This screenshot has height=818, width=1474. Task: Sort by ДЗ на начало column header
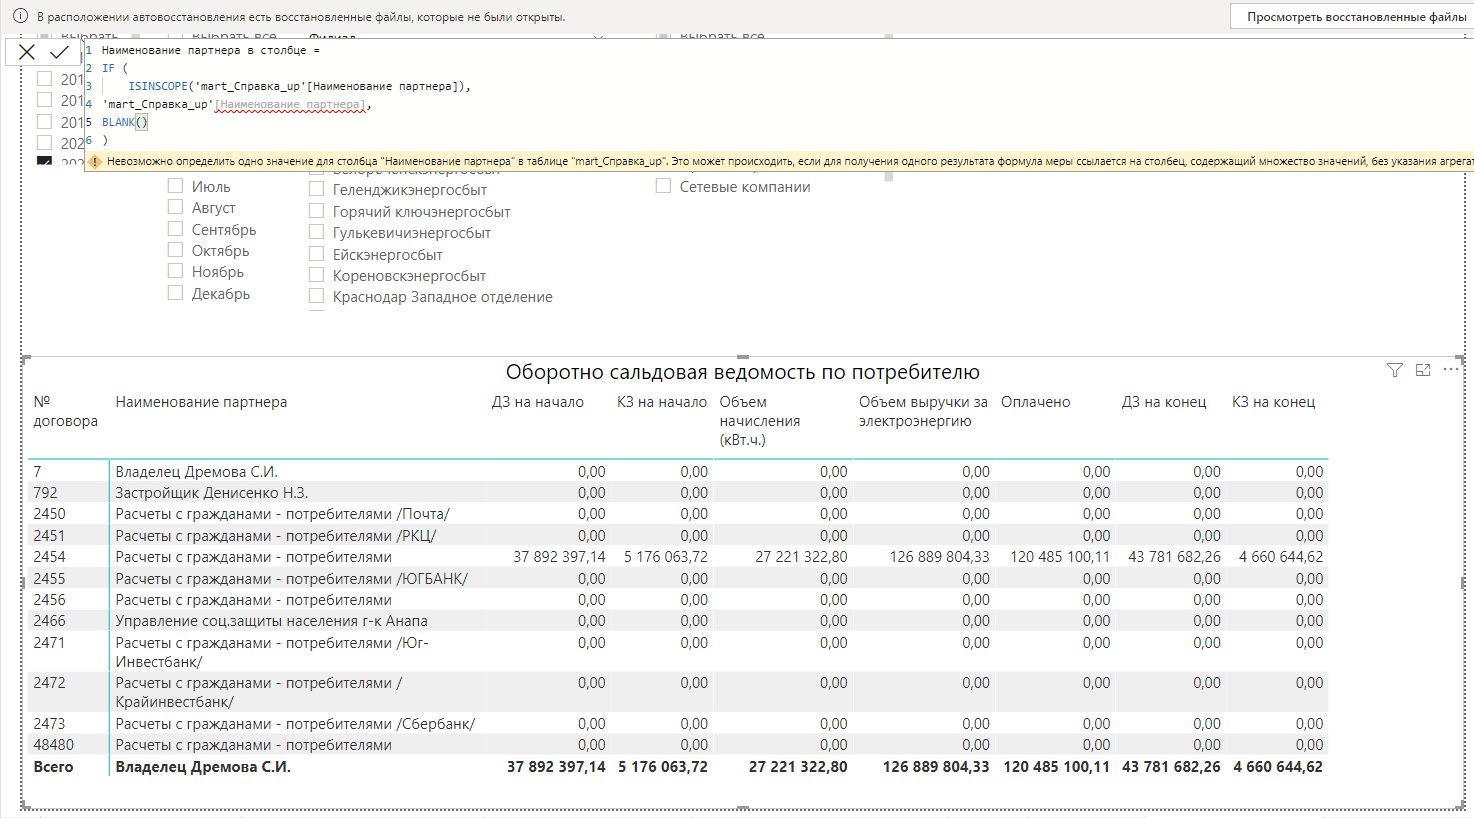[x=537, y=402]
